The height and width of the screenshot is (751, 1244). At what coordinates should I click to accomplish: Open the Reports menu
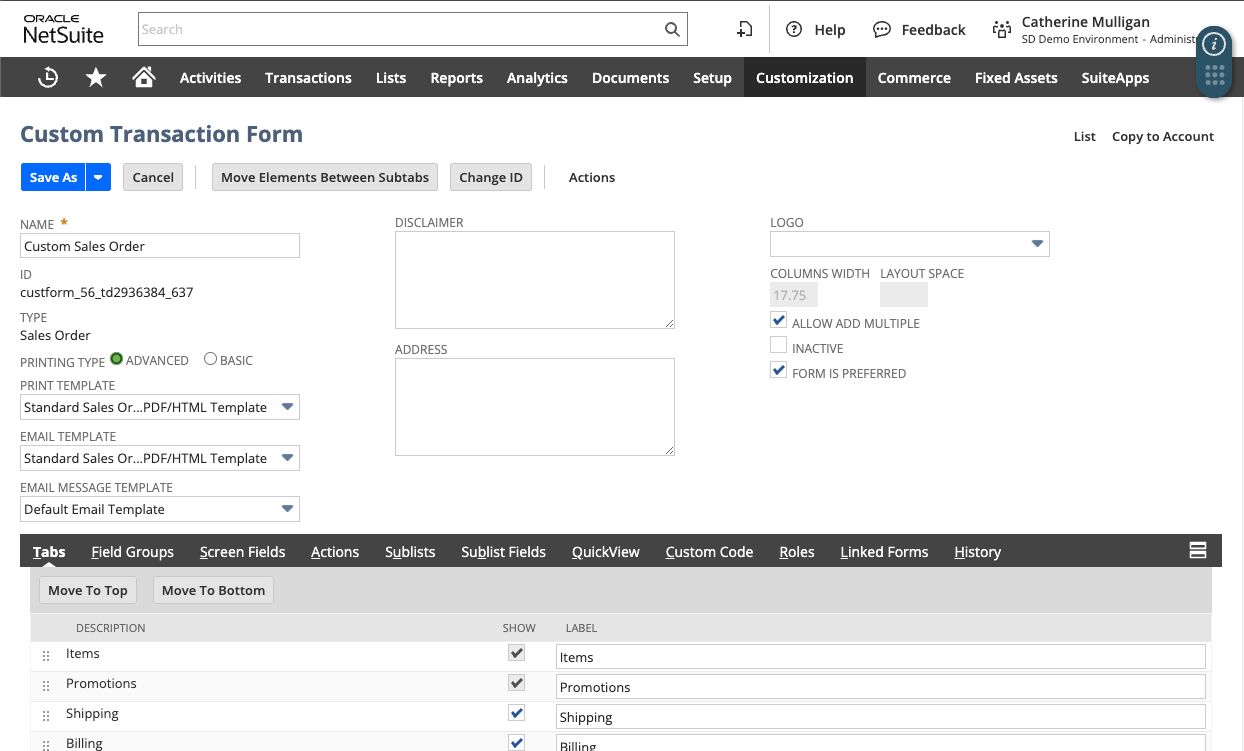(456, 77)
